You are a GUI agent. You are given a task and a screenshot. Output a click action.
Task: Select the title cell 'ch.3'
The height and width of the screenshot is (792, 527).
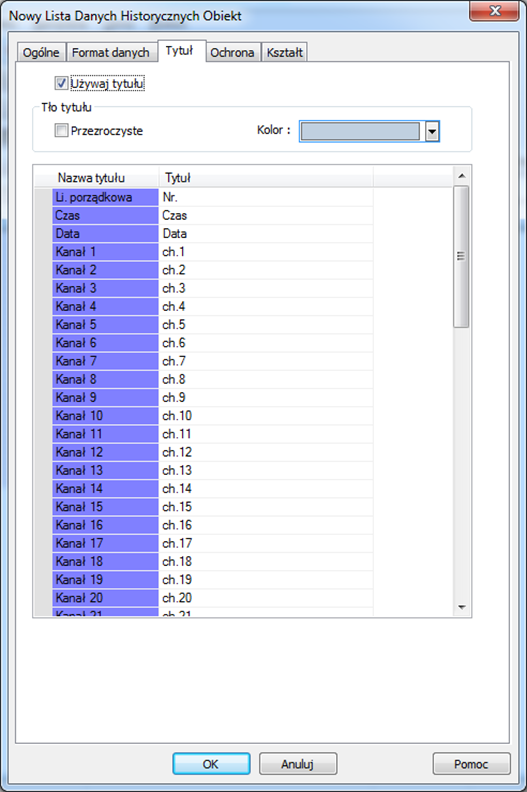point(266,288)
